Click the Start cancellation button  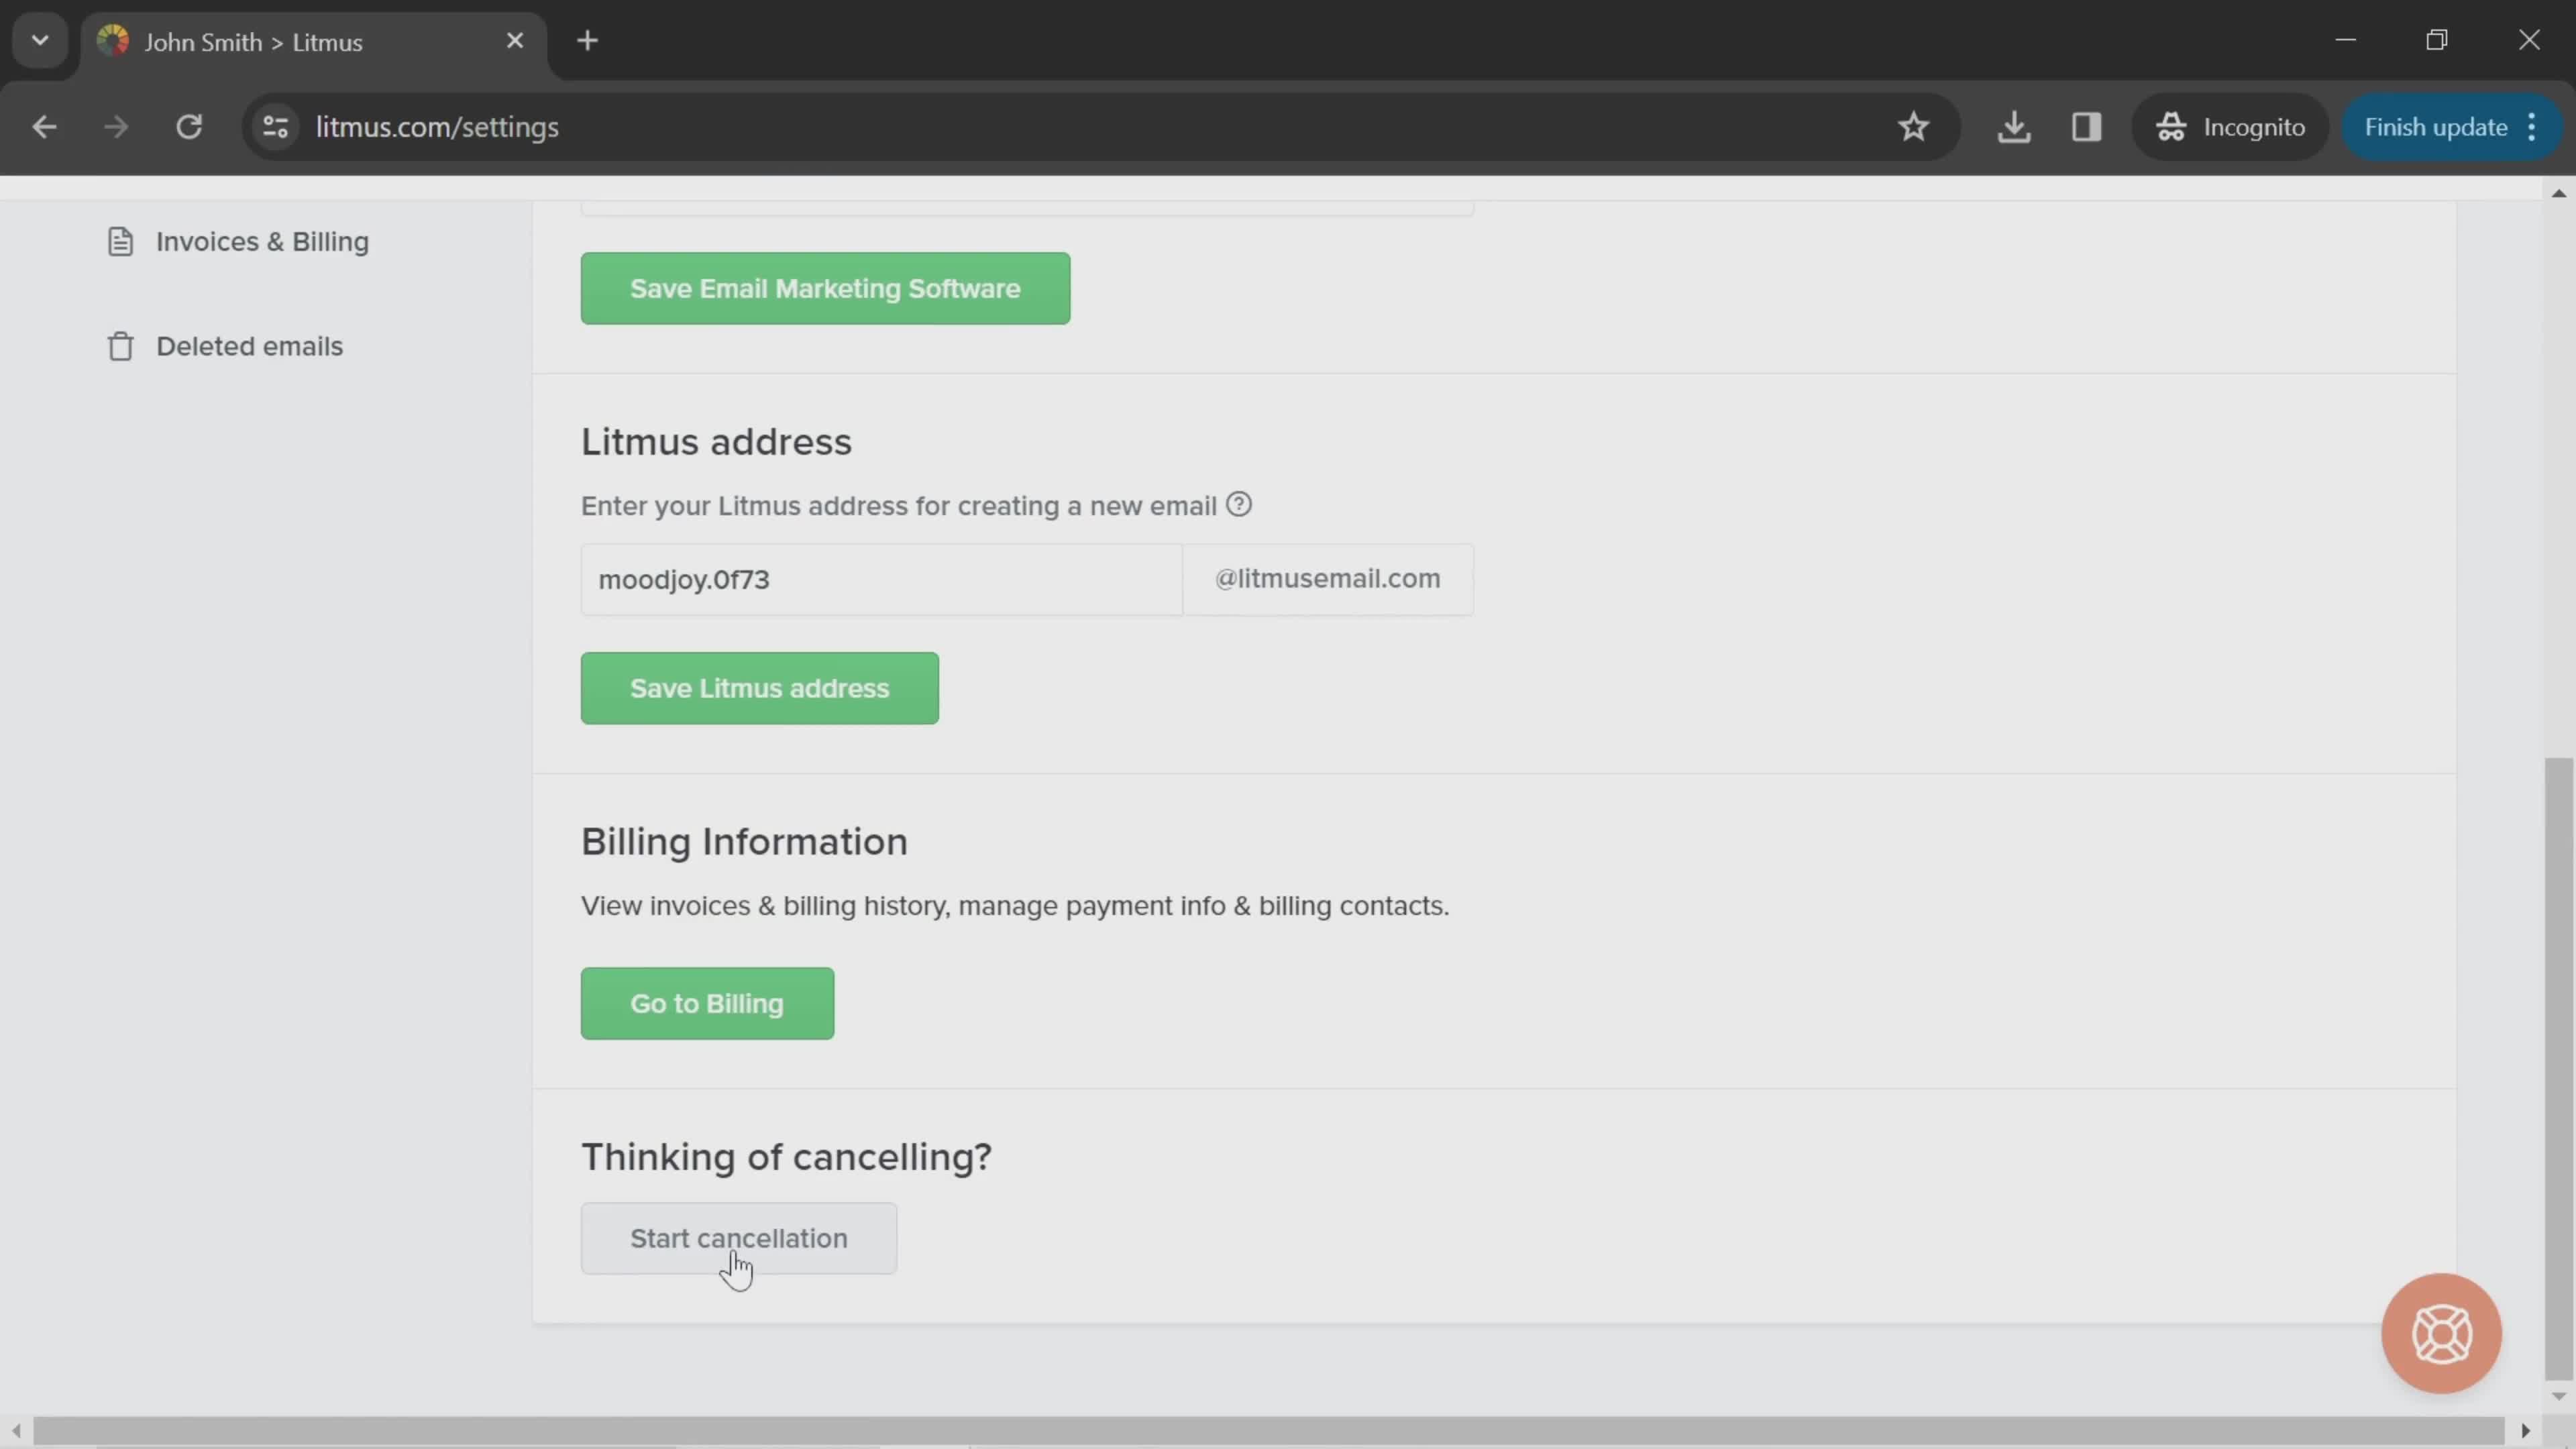point(738,1238)
